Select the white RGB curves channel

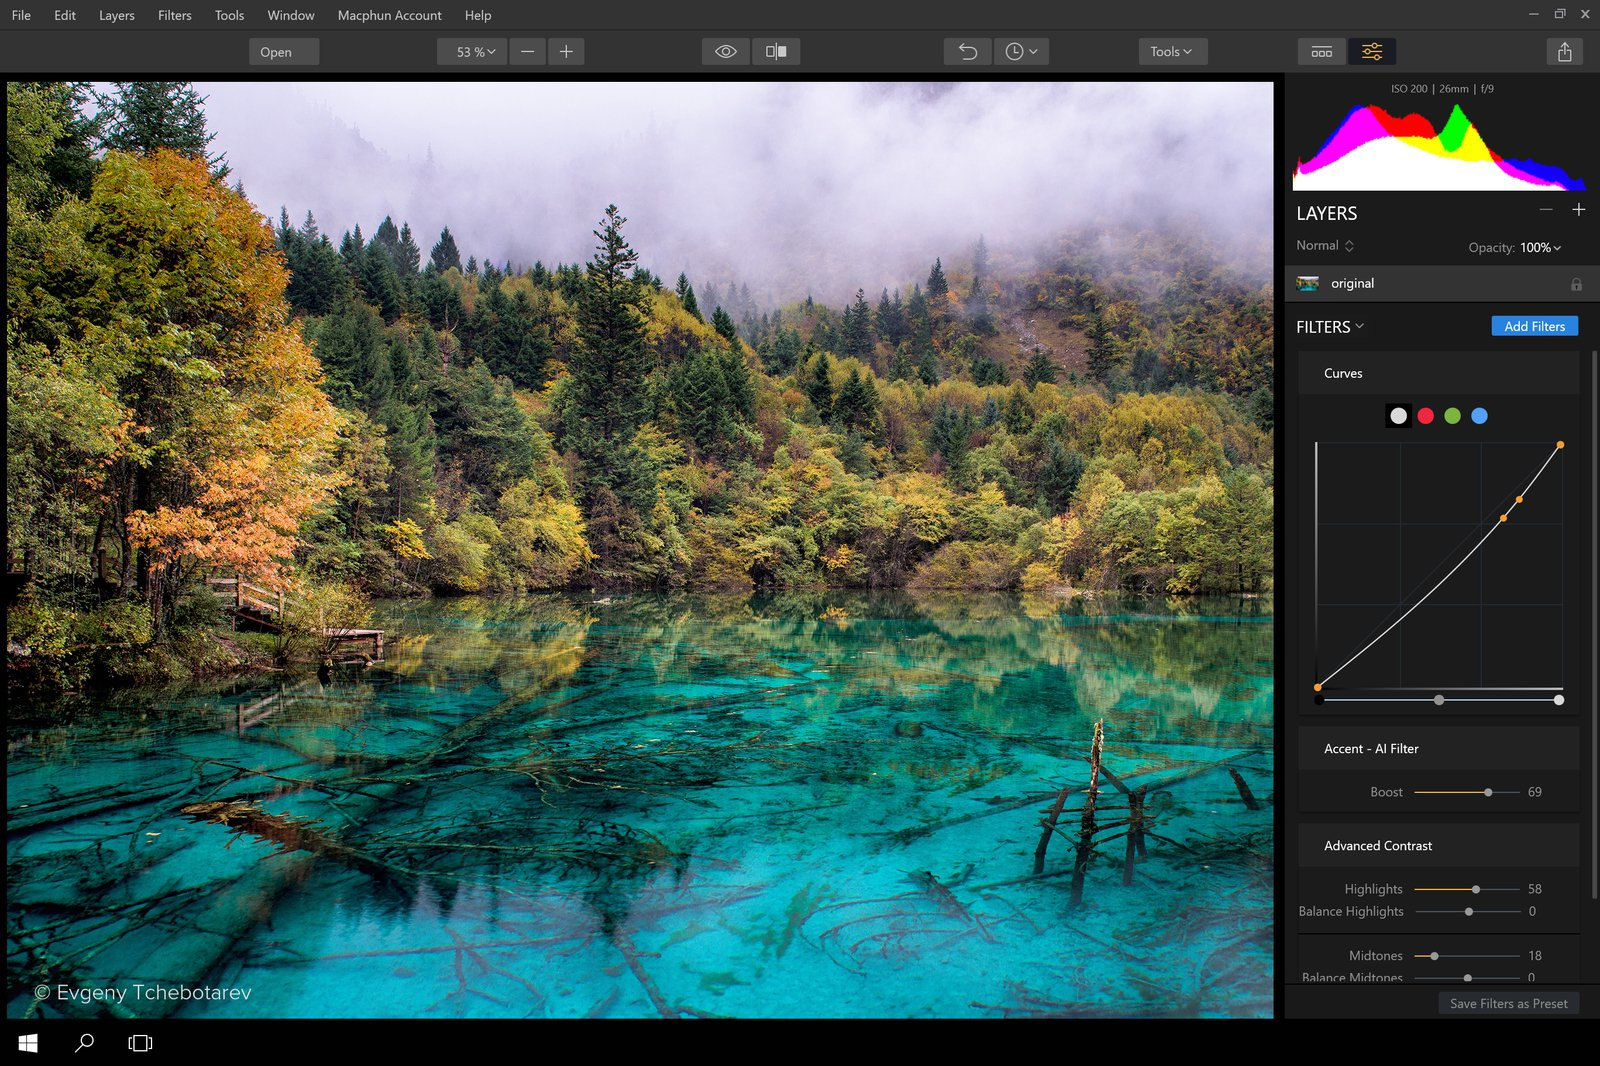[1398, 416]
